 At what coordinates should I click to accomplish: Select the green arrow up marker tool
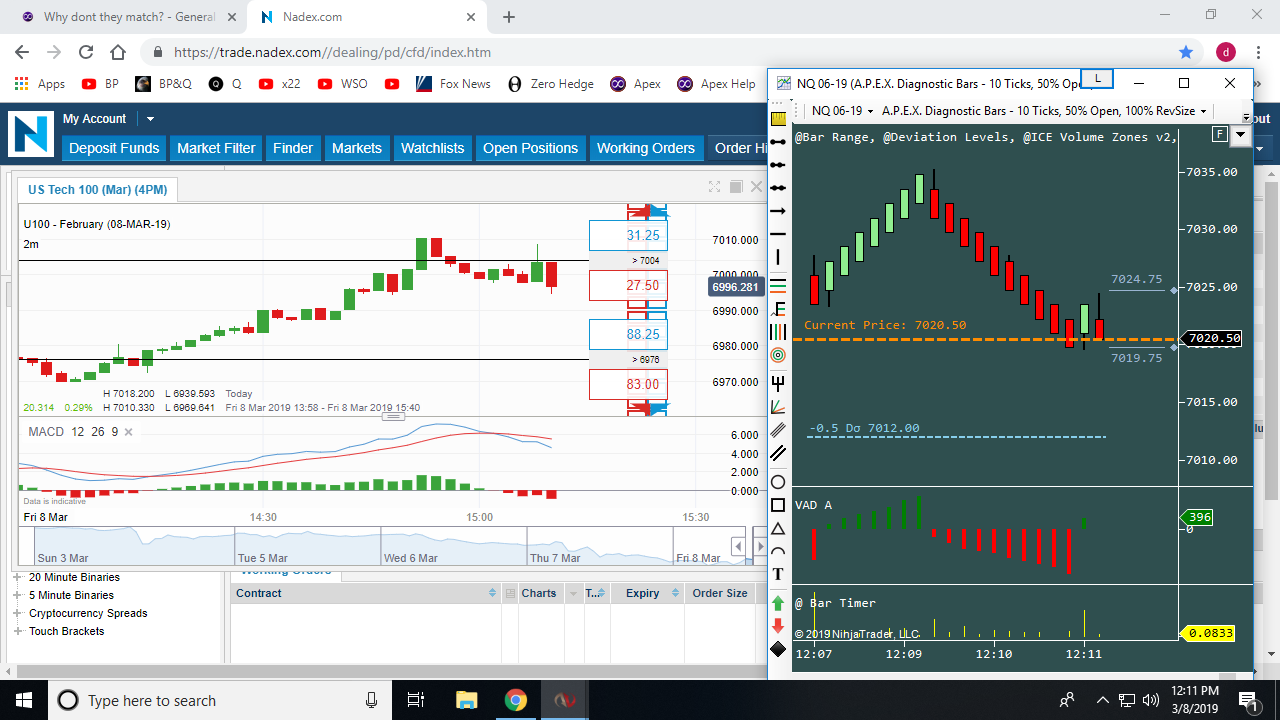coord(778,603)
